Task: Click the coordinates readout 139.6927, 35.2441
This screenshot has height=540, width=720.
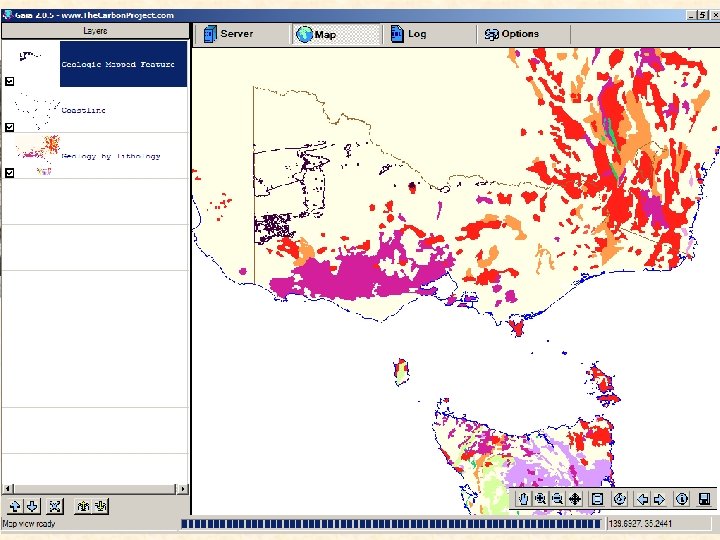Action: (640, 523)
